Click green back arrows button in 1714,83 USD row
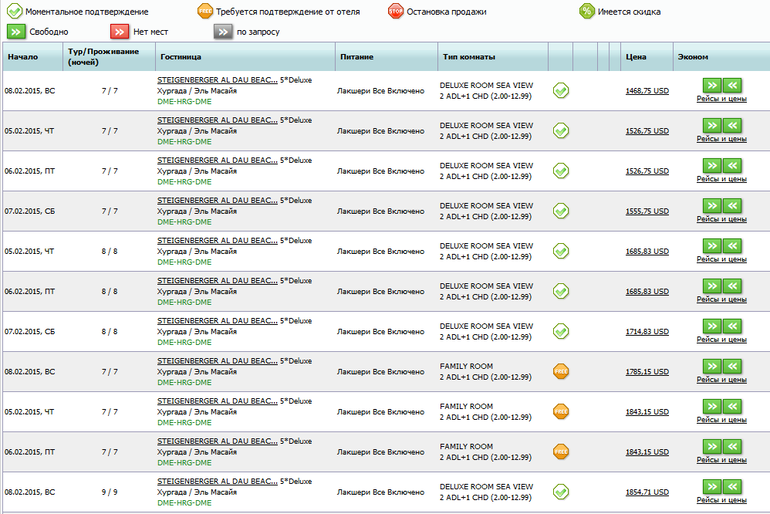 coord(733,326)
